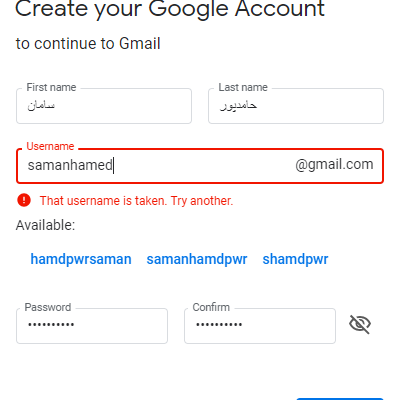The height and width of the screenshot is (400, 409).
Task: Choose suggested username hamdpwrsaman
Action: 81,259
